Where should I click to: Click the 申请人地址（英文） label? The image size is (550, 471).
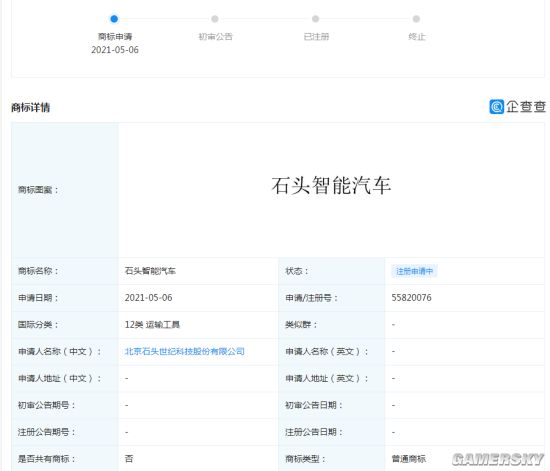[x=327, y=378]
